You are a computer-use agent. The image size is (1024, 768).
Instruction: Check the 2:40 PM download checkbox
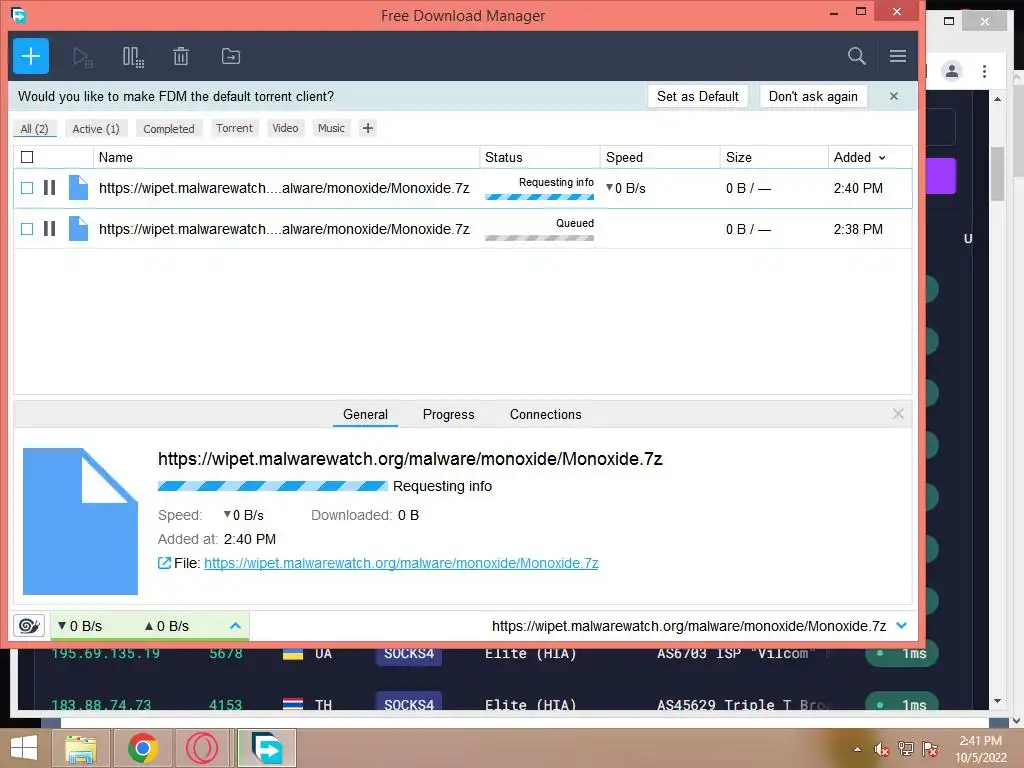coord(27,188)
